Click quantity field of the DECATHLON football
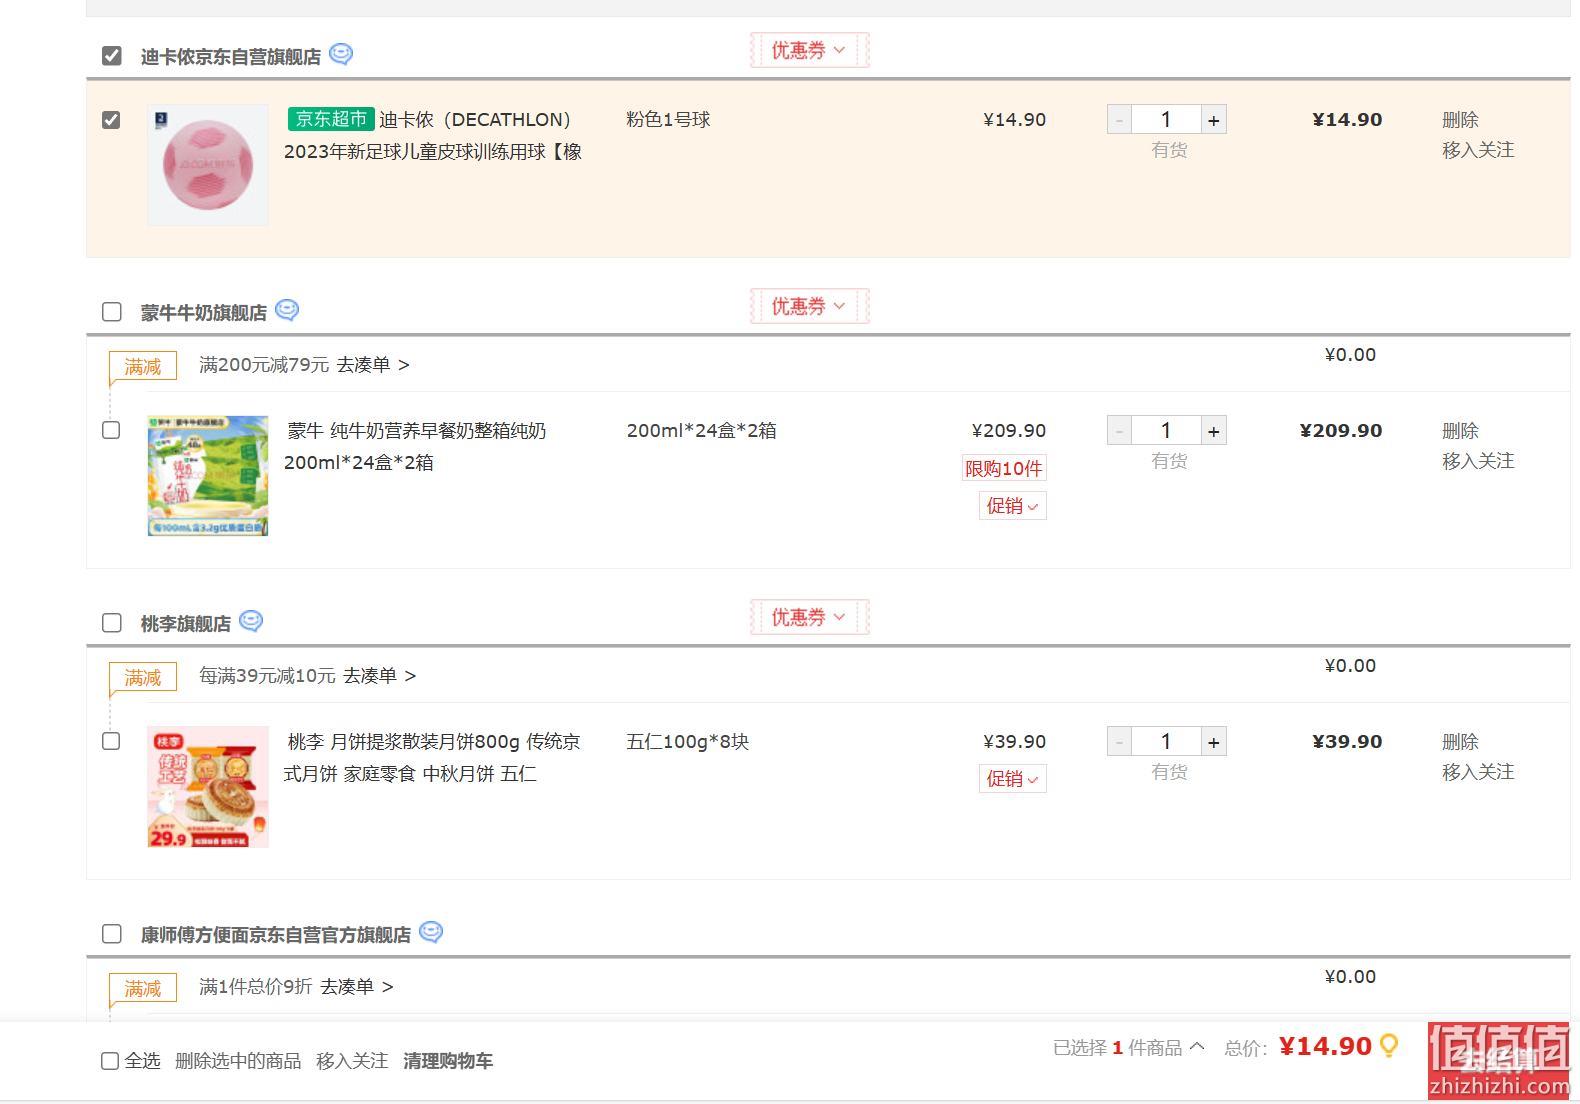Image resolution: width=1580 pixels, height=1104 pixels. pos(1166,120)
